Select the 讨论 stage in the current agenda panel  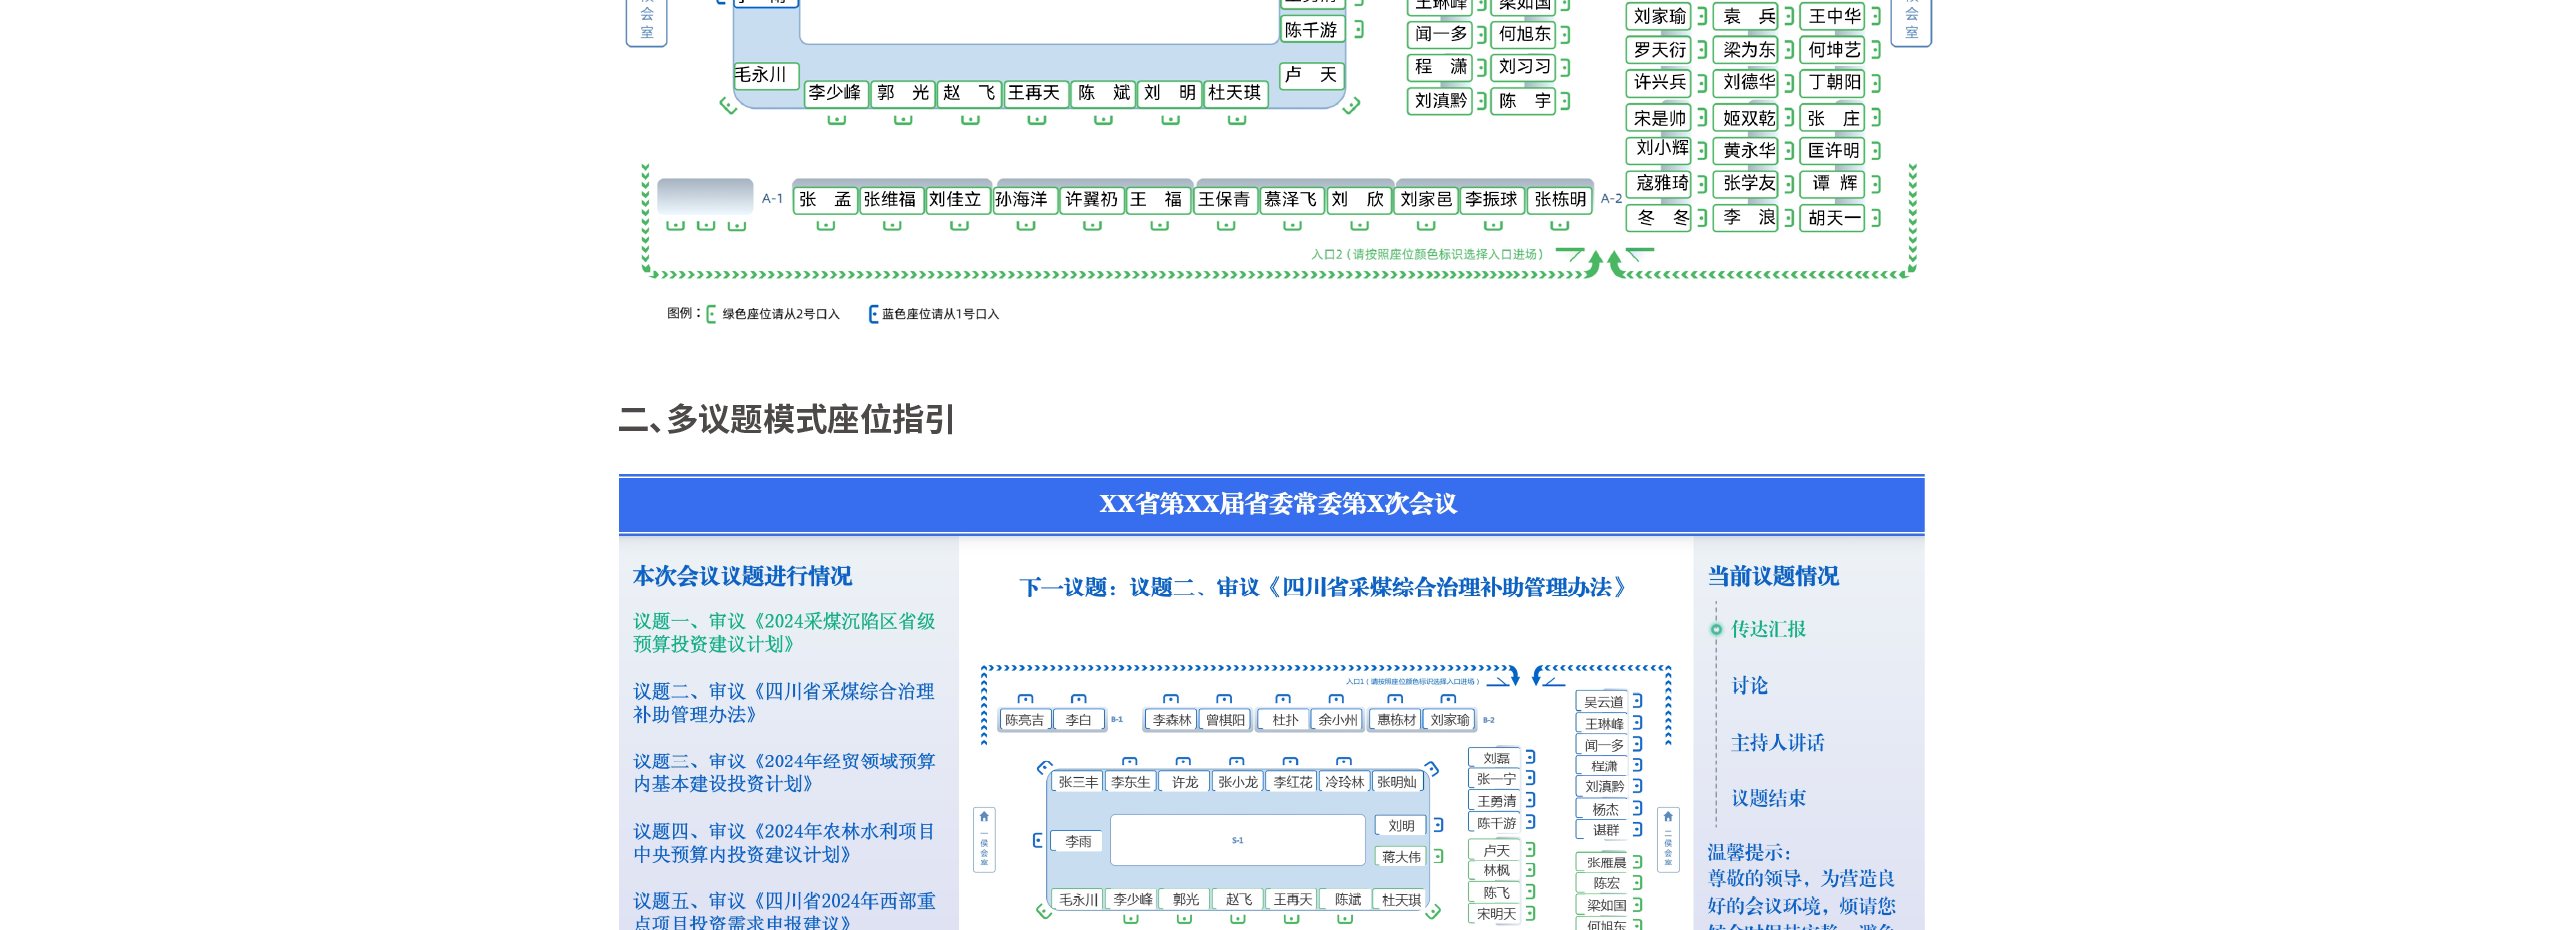coord(1749,685)
